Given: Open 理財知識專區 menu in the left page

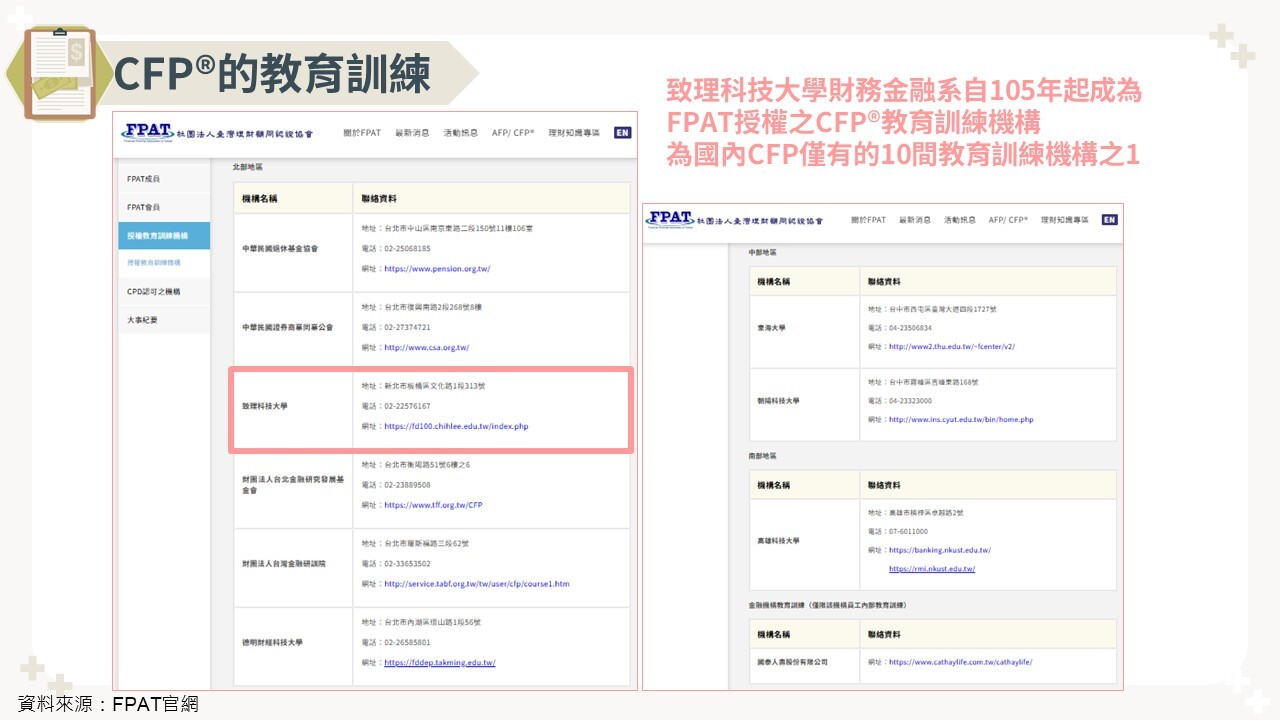Looking at the screenshot, I should click(574, 133).
